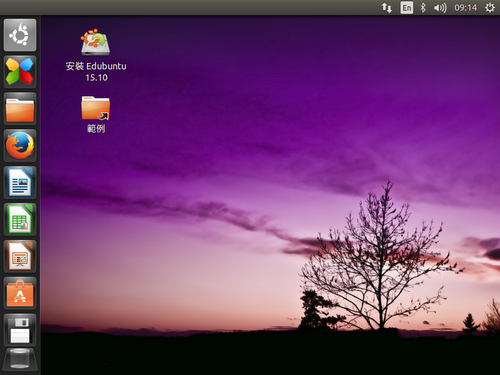Screen dimensions: 500x375
Task: Click the 安裝 Edubuntu 15.10 label text
Action: 96,72
